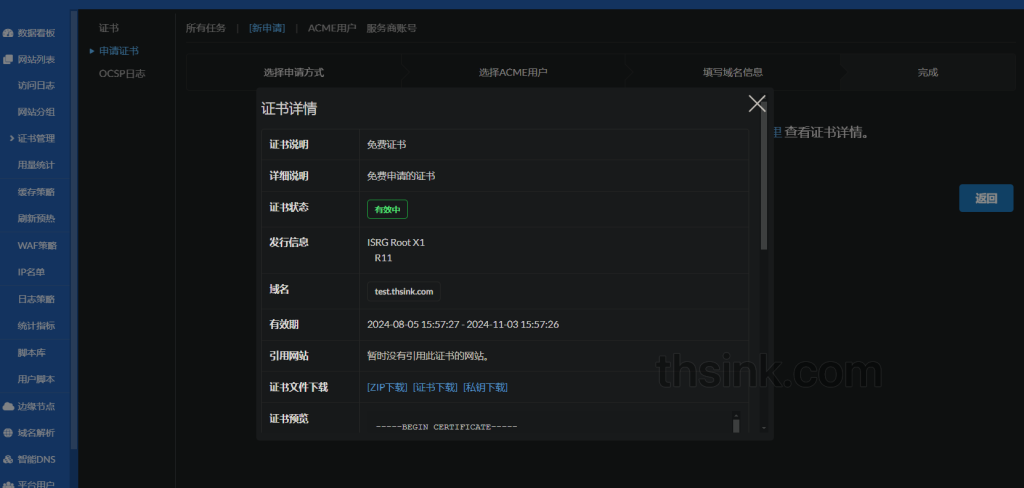1024x488 pixels.
Task: Download the certificate via [ZIP下载]
Action: (x=387, y=387)
